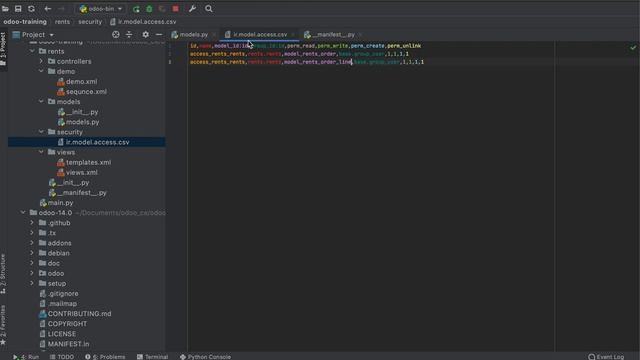Click the Open folder icon in the toolbar

coord(5,9)
